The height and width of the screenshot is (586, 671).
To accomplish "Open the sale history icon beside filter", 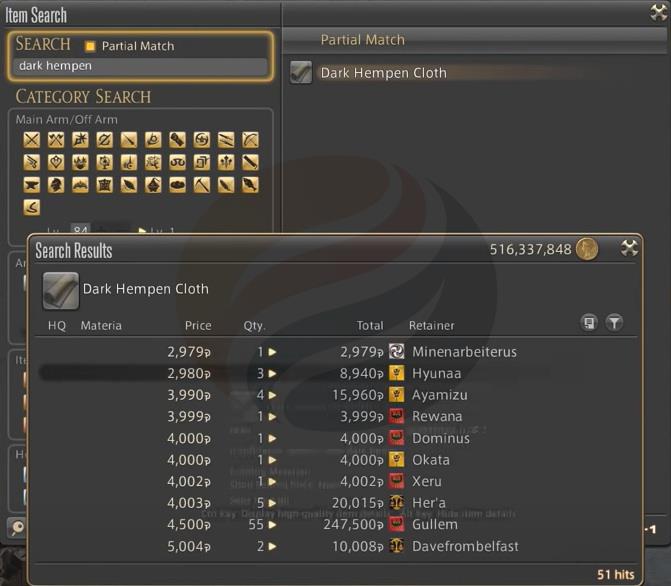I will point(590,323).
